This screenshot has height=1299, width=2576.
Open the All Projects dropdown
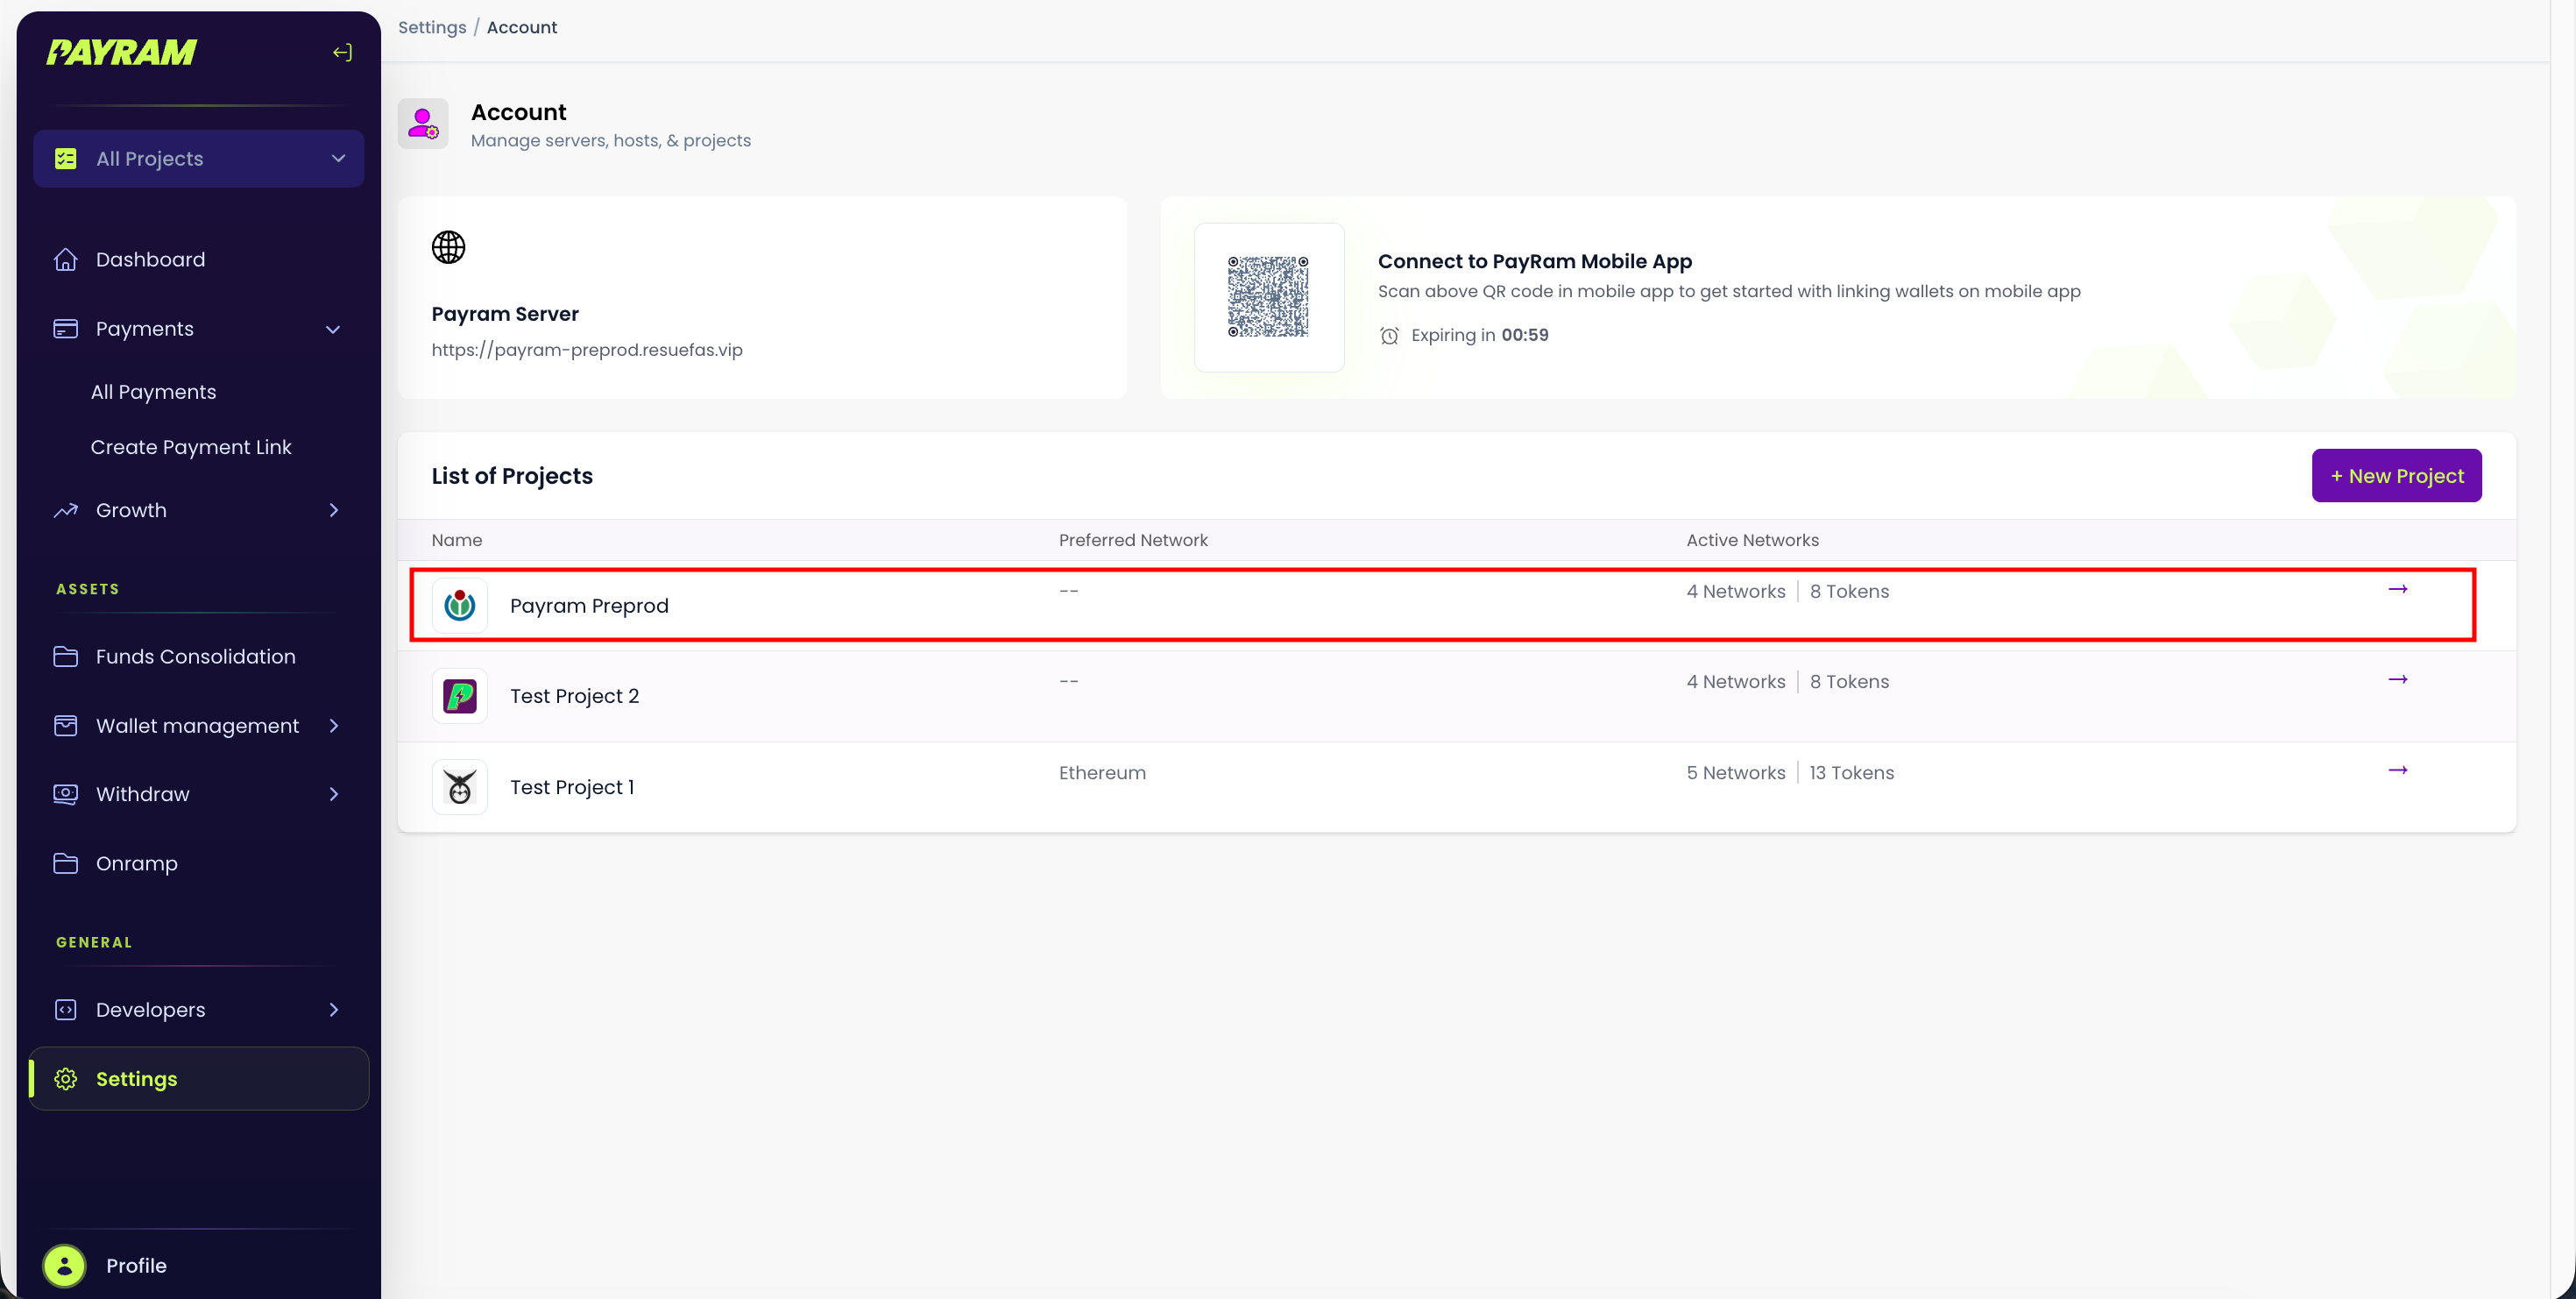click(199, 159)
